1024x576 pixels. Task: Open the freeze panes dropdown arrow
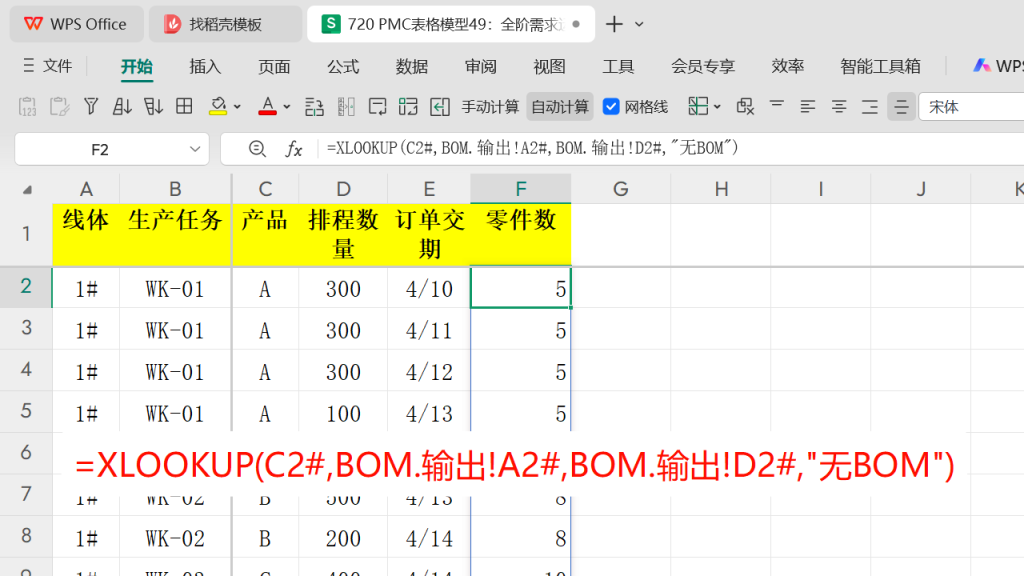[x=717, y=107]
